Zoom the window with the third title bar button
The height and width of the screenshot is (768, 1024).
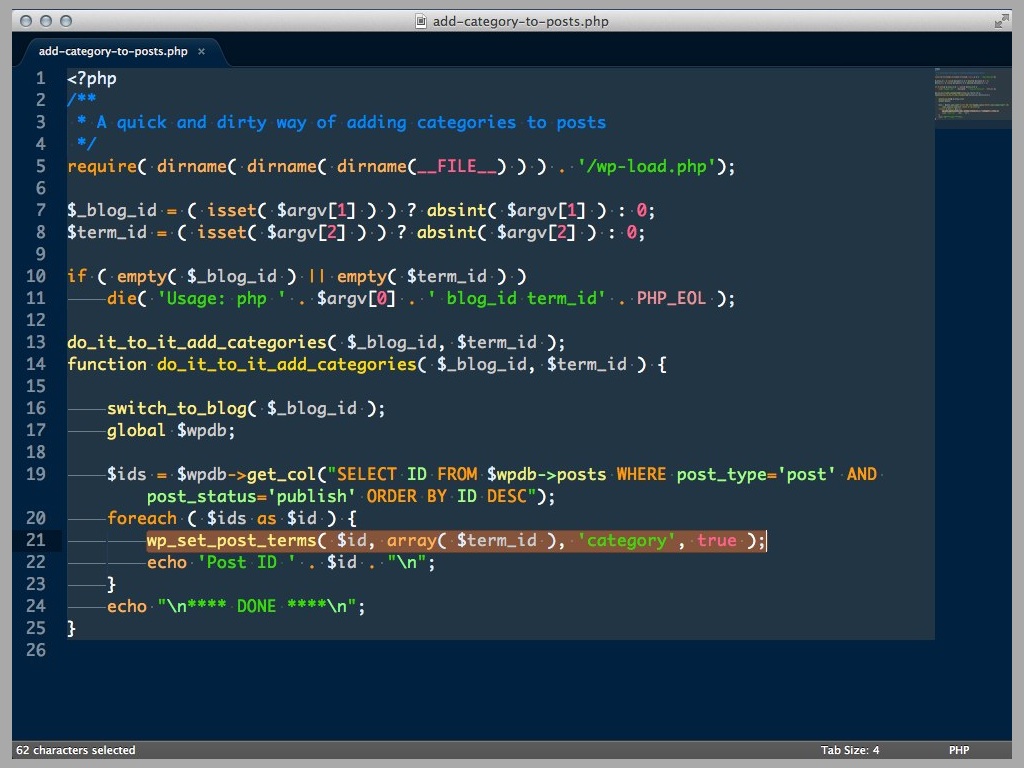tap(66, 21)
